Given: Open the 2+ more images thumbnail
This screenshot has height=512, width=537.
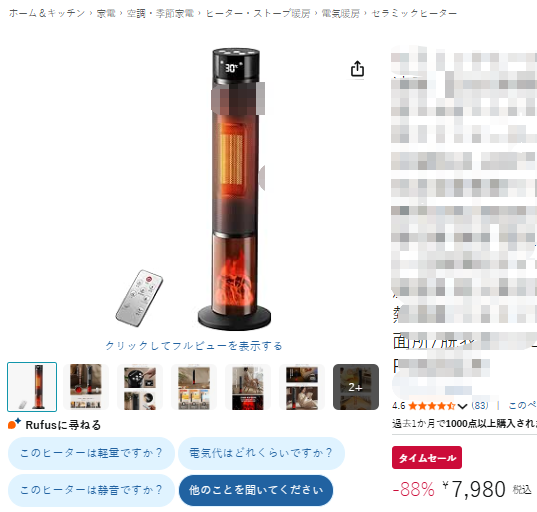Looking at the screenshot, I should click(x=356, y=387).
